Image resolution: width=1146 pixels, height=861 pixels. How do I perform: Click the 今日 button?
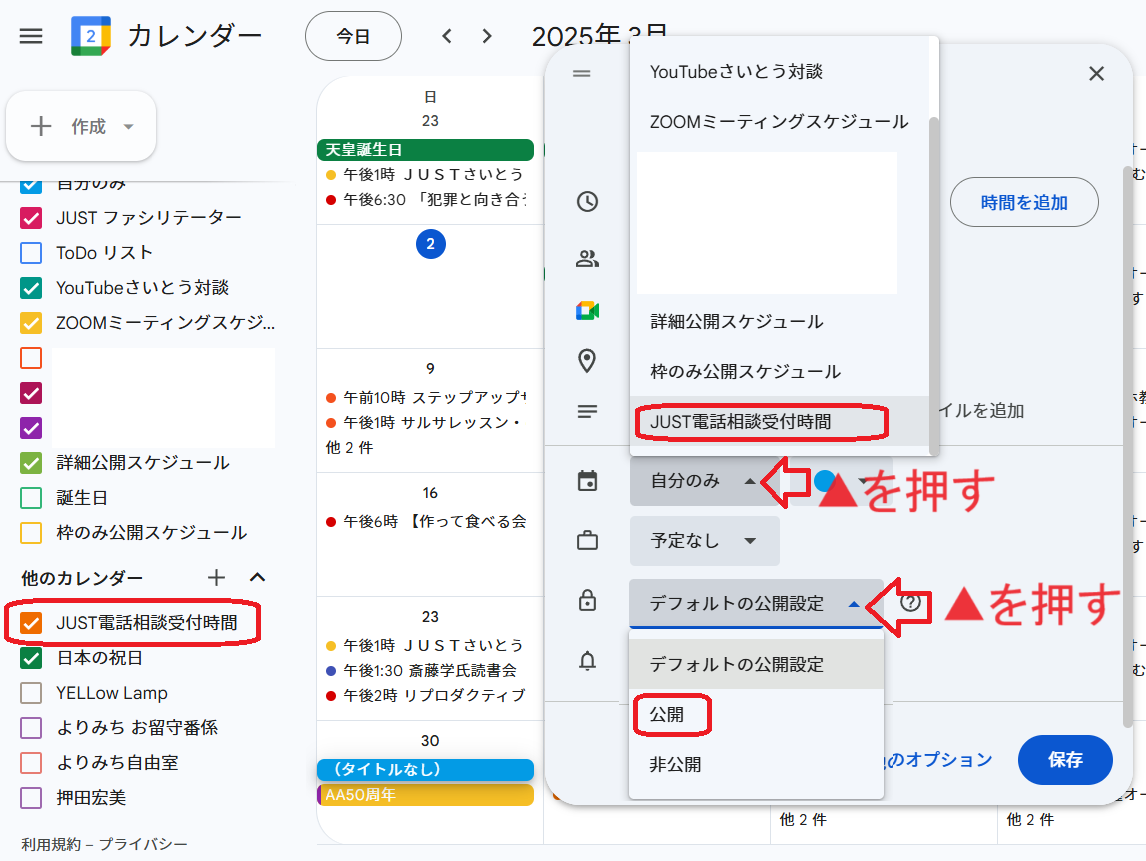353,37
